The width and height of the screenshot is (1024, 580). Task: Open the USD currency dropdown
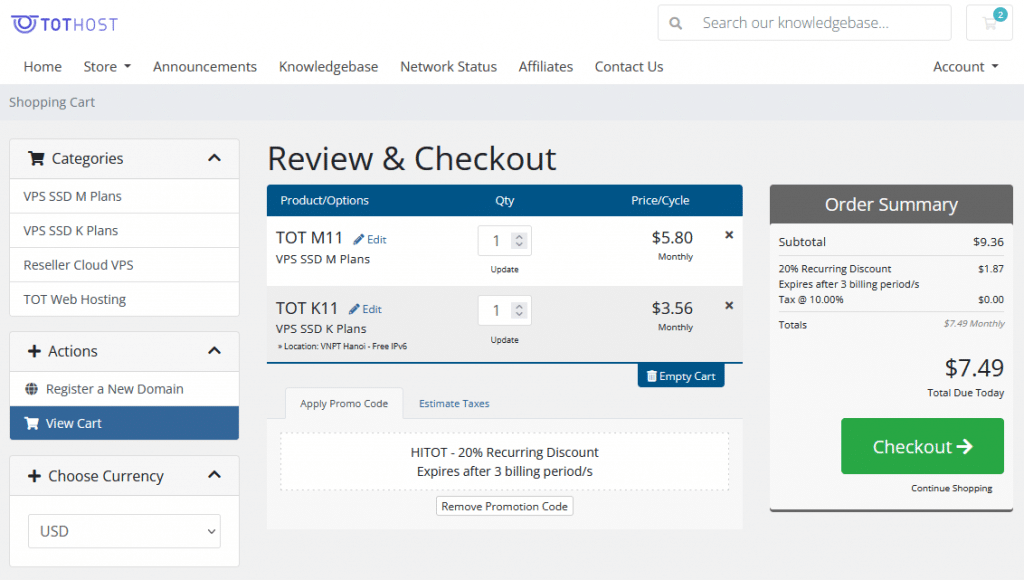124,531
